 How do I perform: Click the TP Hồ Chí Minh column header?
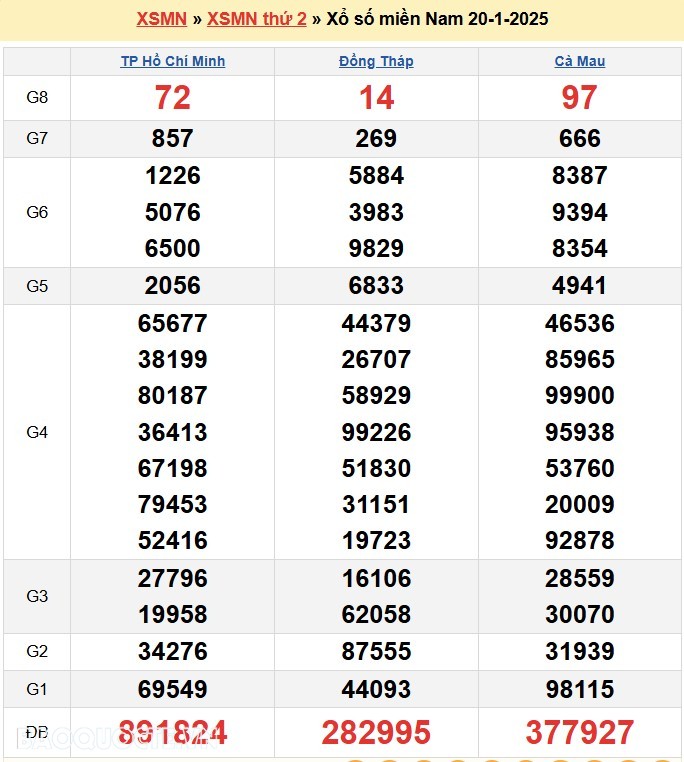(x=173, y=61)
